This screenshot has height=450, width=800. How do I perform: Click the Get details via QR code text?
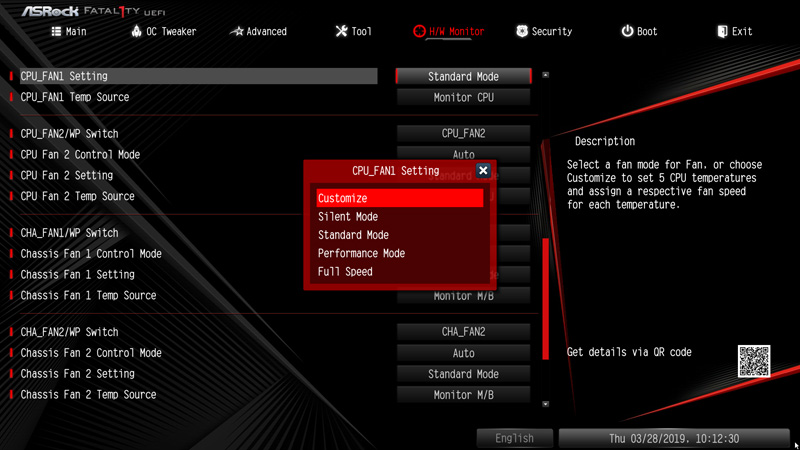click(x=629, y=352)
